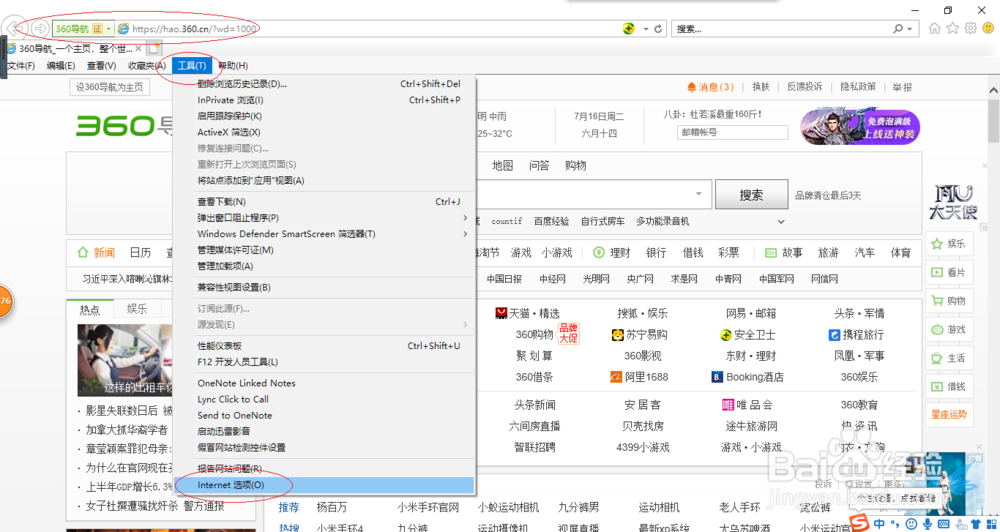Screen dimensions: 1000x532
Task: Open the 消息(3) notification link
Action: pos(710,87)
